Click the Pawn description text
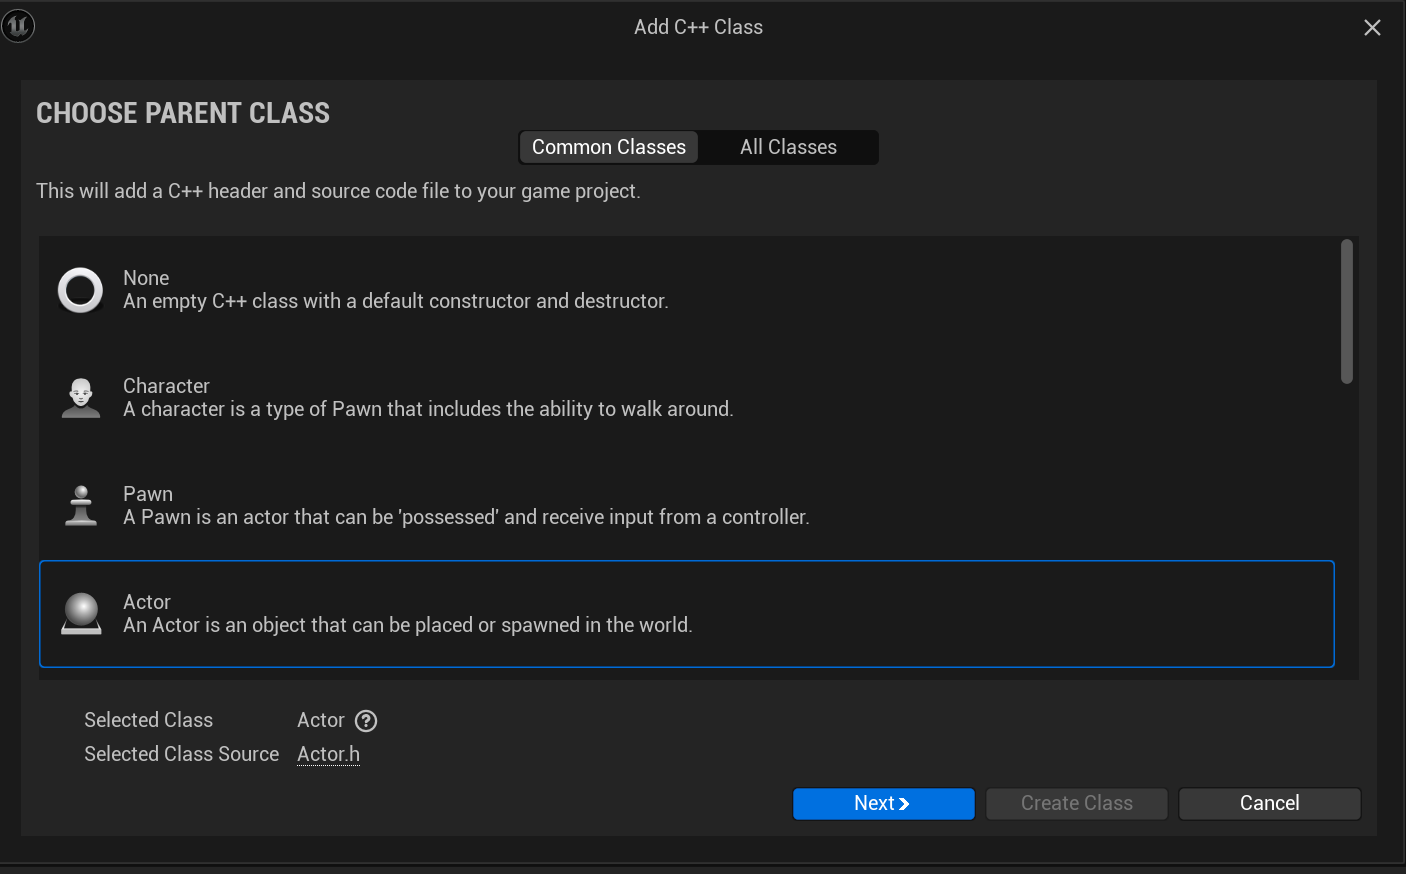Viewport: 1406px width, 874px height. [466, 517]
